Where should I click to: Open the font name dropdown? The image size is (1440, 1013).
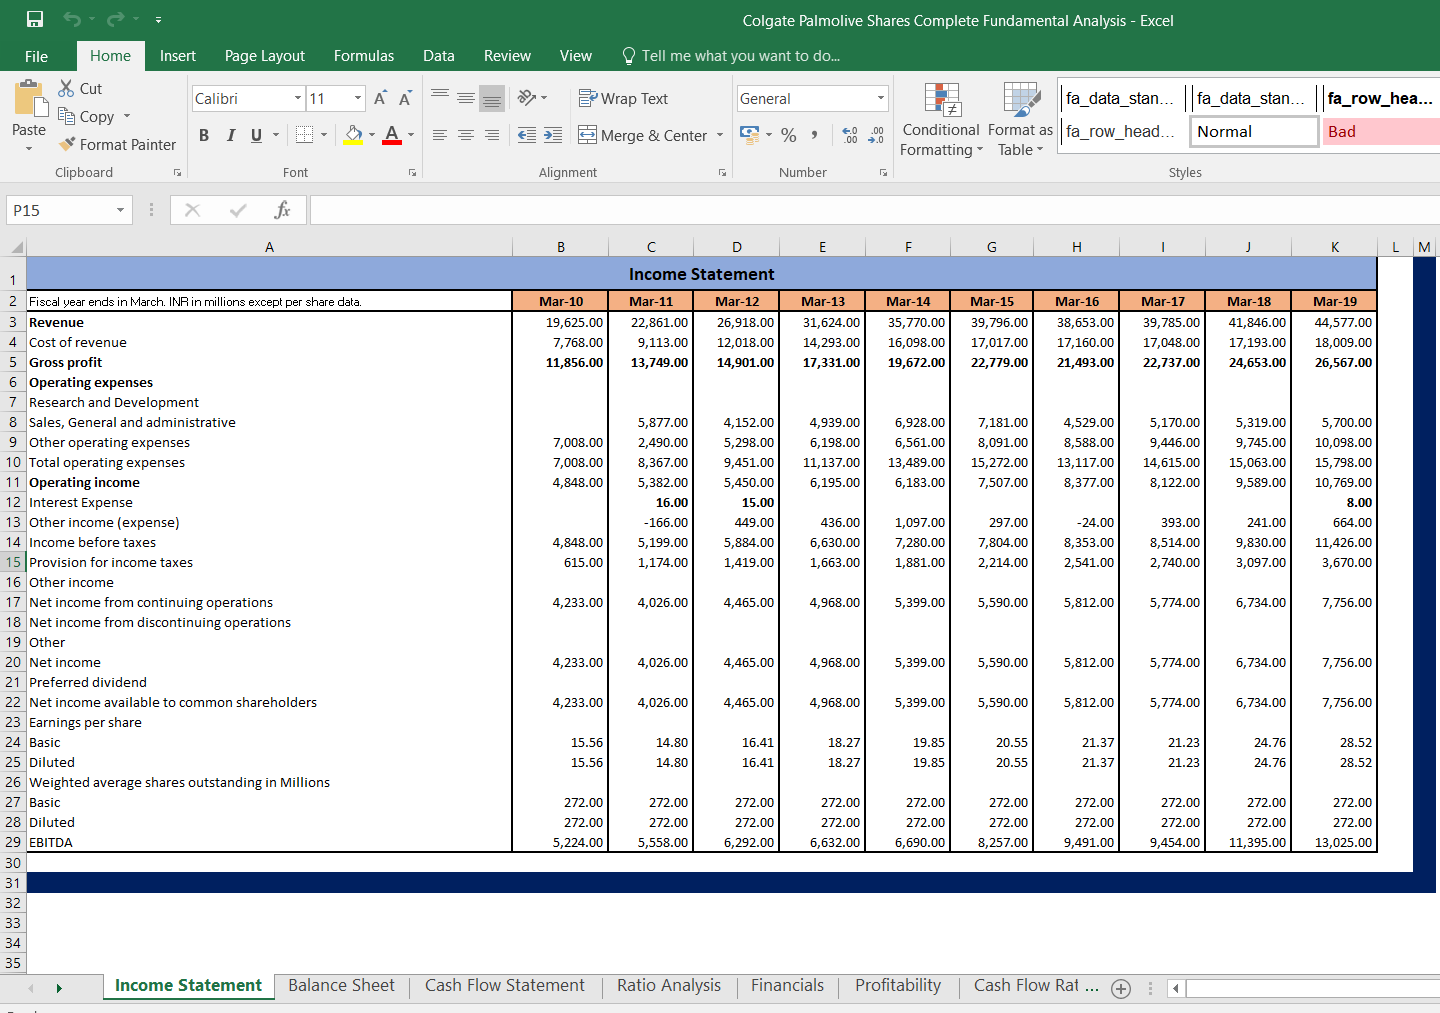298,98
